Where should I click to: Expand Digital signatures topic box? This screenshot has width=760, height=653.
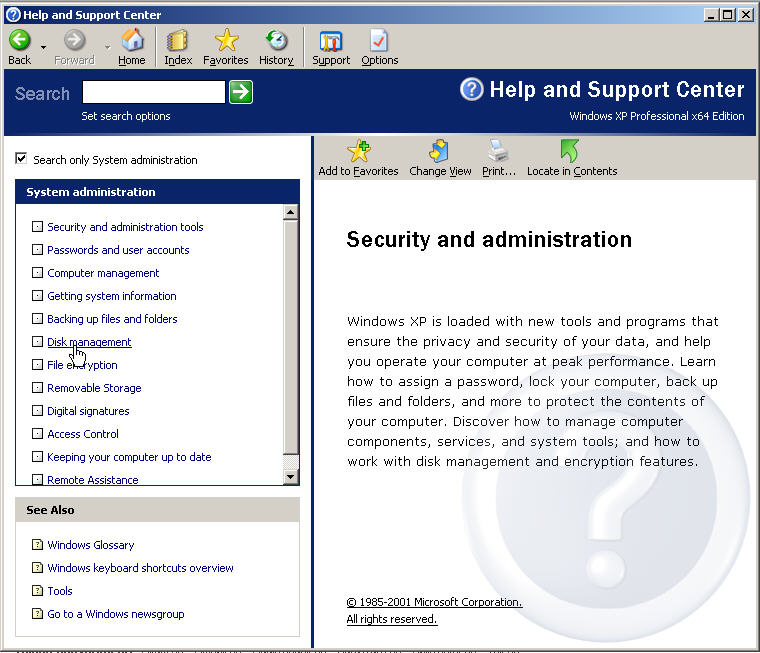pos(37,411)
